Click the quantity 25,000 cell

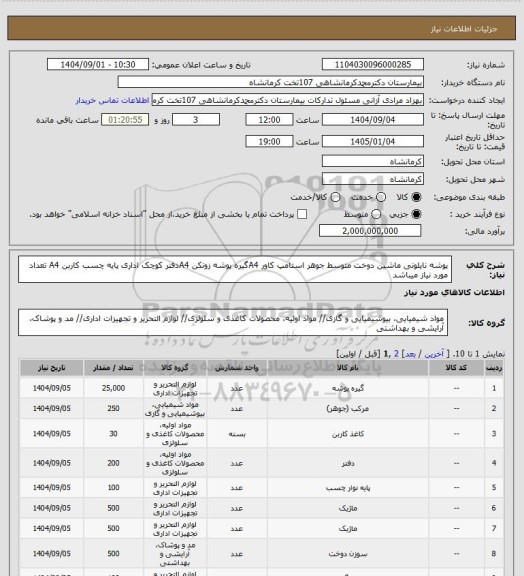pos(113,388)
